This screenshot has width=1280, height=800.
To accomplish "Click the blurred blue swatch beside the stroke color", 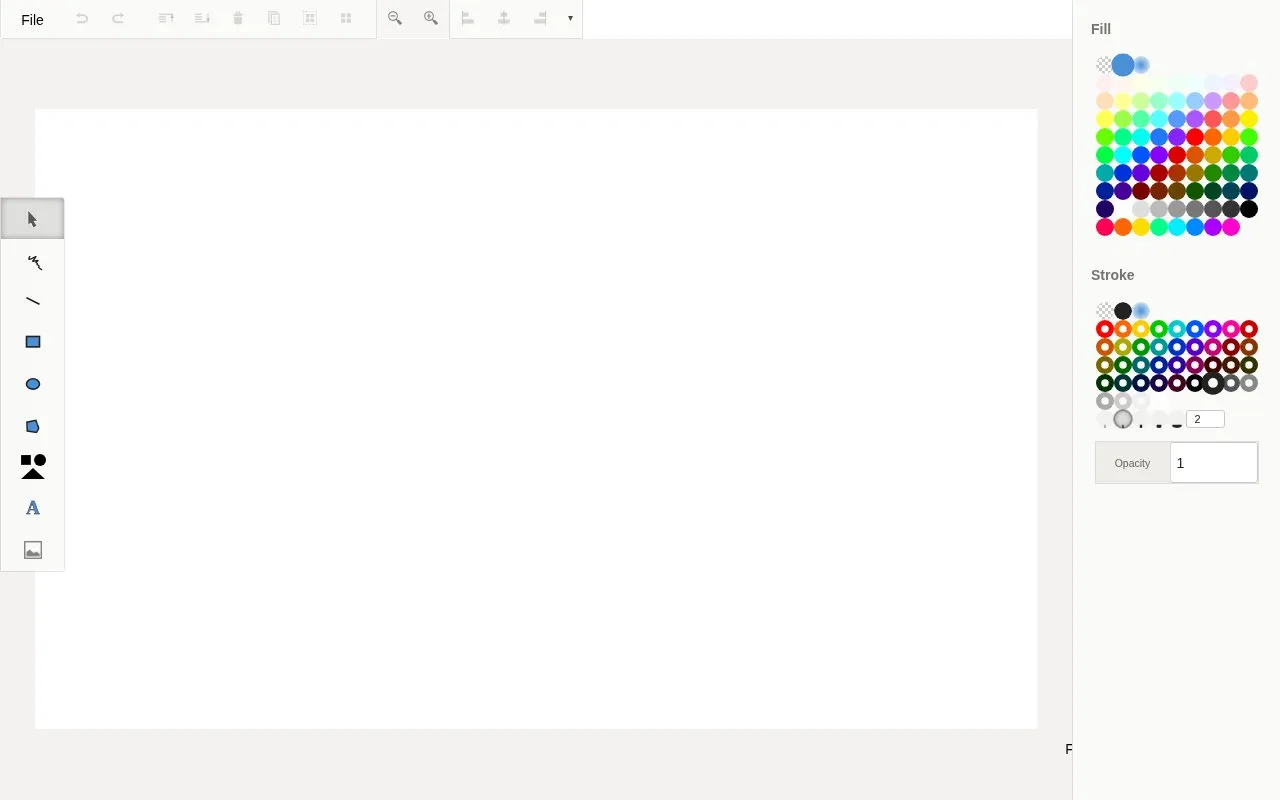I will pos(1141,311).
